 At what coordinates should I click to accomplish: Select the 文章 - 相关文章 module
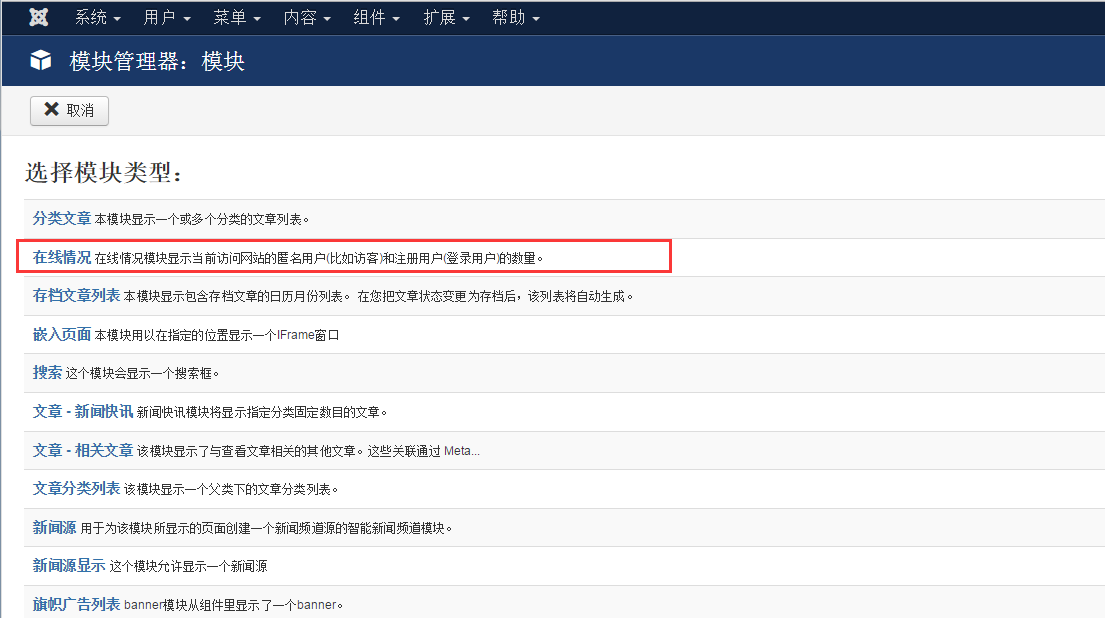pos(83,450)
